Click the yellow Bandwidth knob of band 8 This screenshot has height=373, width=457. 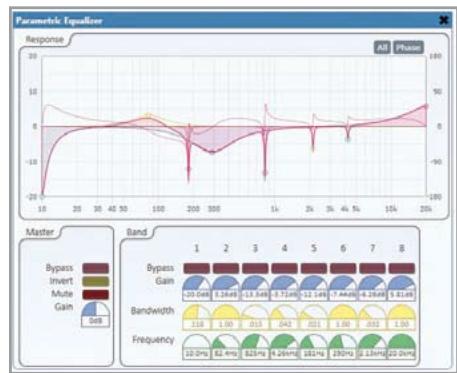[402, 311]
